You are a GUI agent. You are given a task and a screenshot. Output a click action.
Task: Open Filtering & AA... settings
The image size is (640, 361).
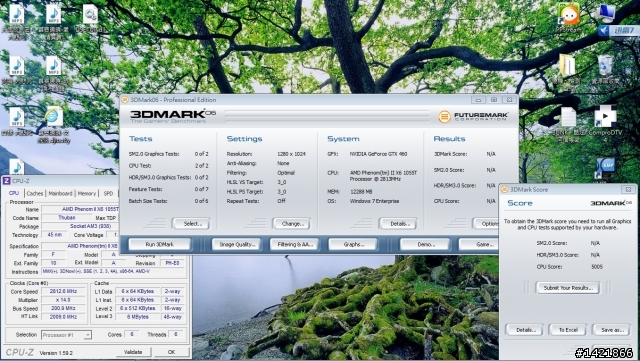coord(295,244)
